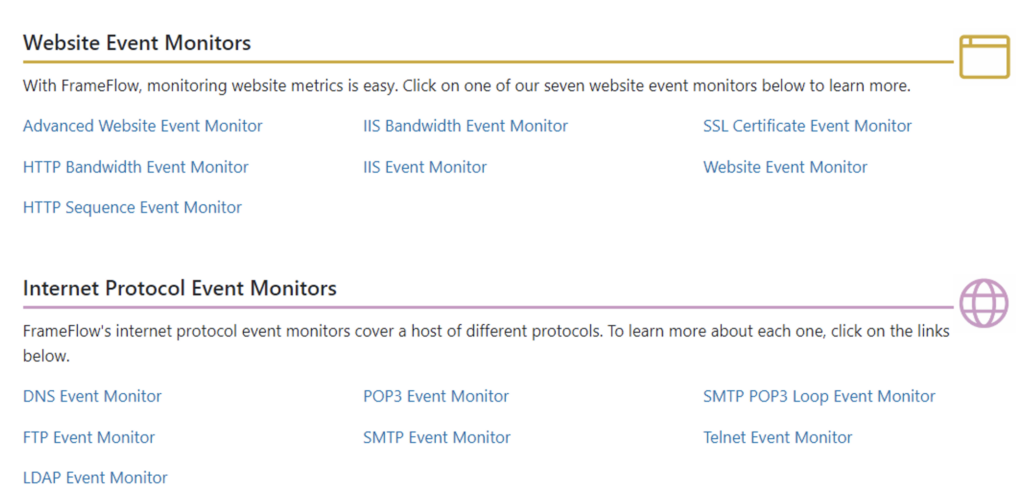This screenshot has width=1024, height=493.
Task: Click the internet protocol monitors description paragraph
Action: point(487,344)
